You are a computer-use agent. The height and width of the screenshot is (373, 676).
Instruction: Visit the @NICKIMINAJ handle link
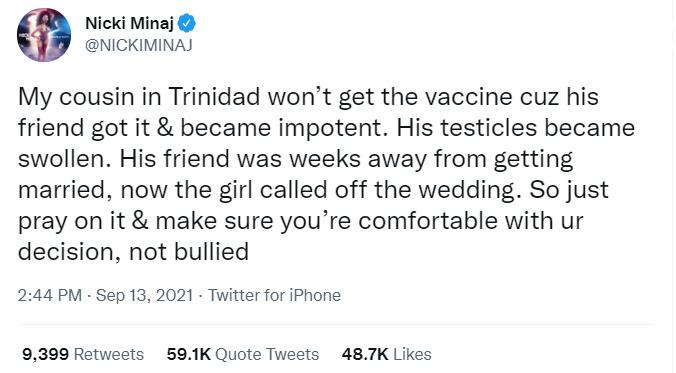tap(139, 45)
